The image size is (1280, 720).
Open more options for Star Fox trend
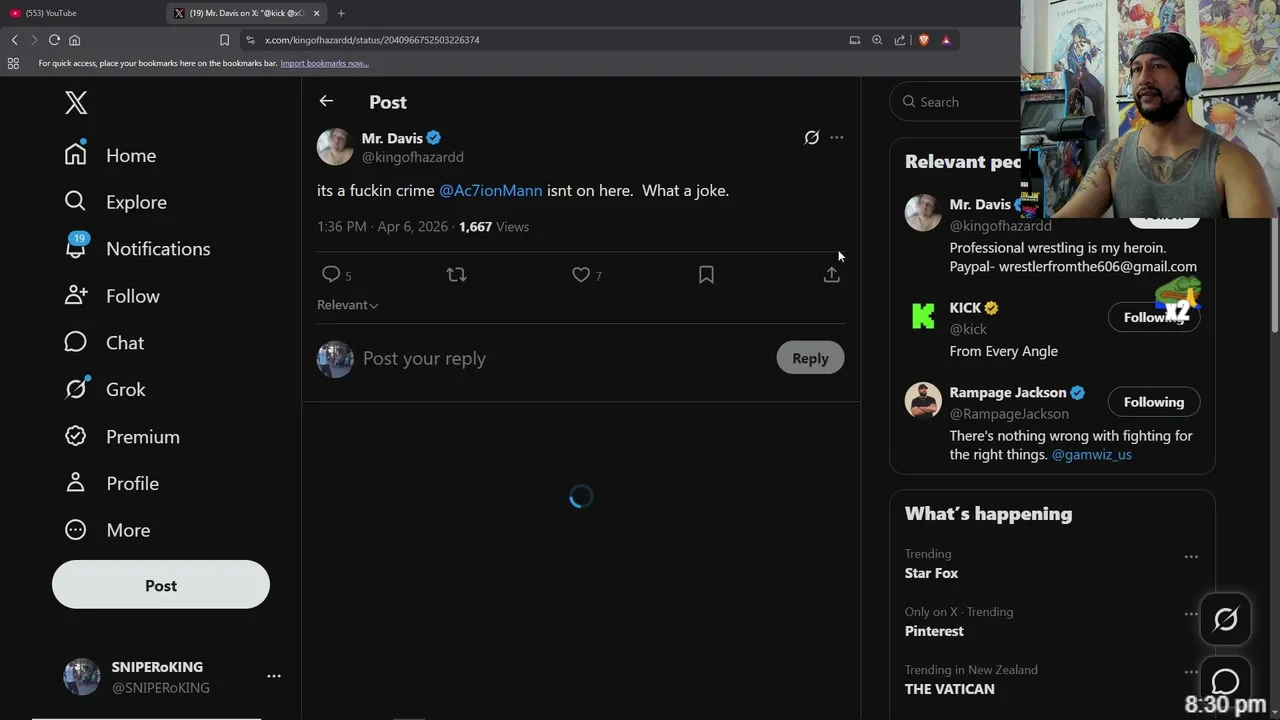coord(1191,556)
